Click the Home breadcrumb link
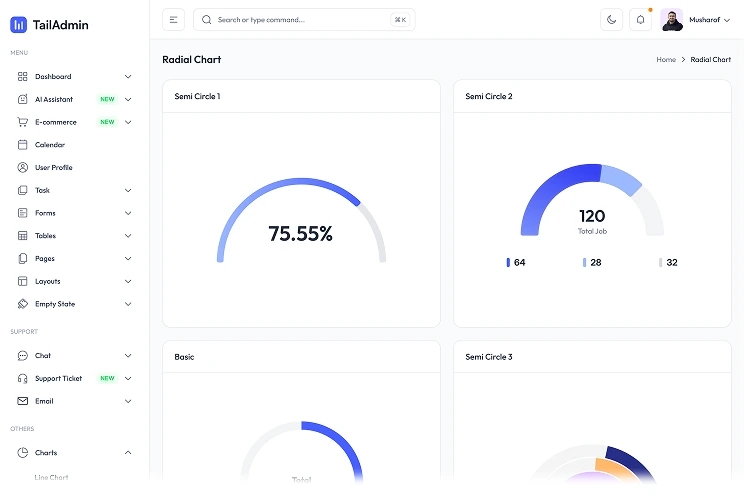Screen dimensions: 744x496 tap(666, 59)
